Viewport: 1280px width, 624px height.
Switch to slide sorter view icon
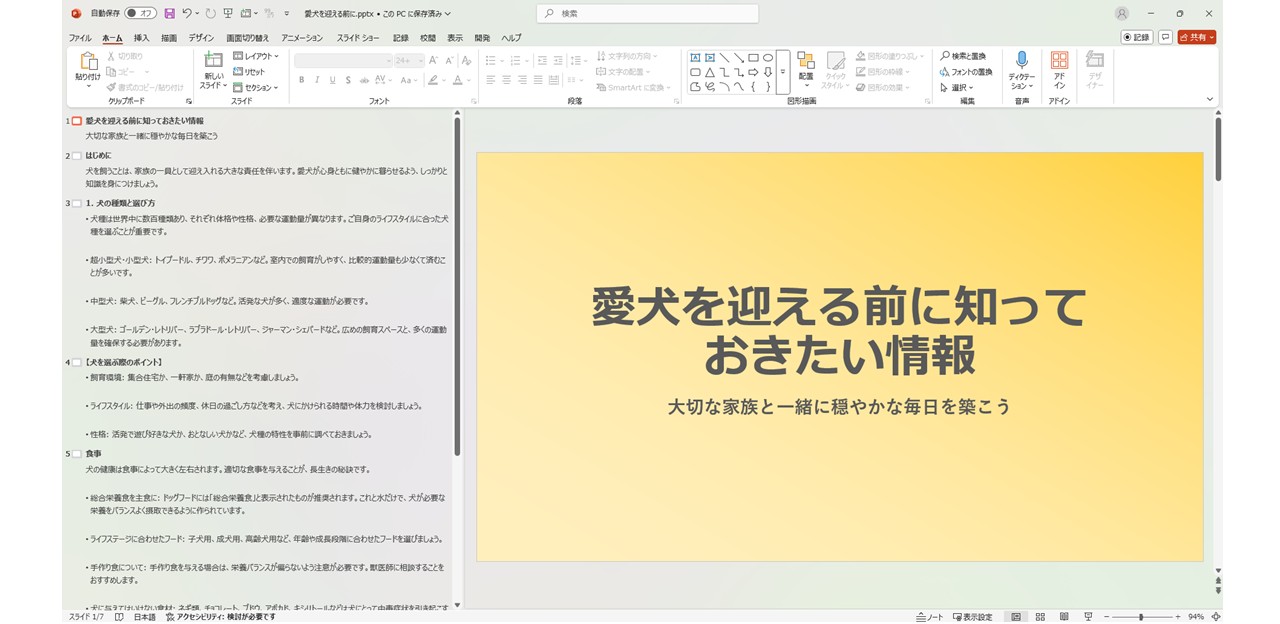tap(1040, 617)
